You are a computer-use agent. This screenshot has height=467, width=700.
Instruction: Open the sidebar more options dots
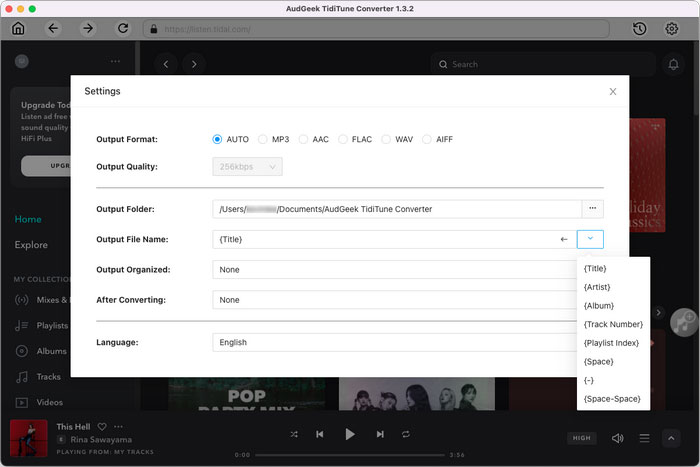click(x=115, y=61)
